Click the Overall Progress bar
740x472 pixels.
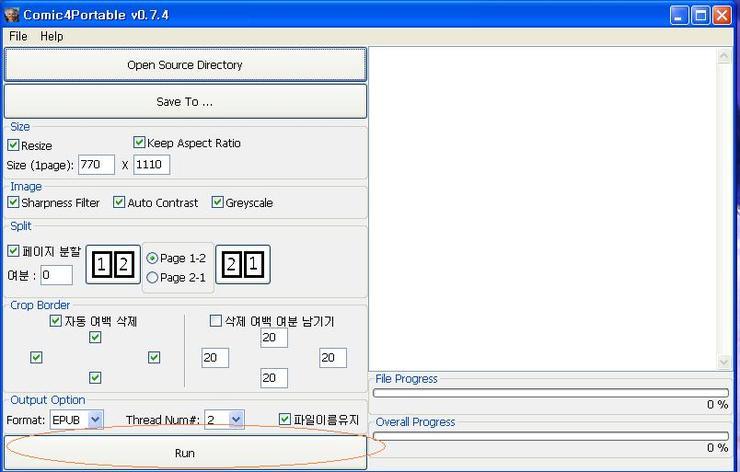point(550,436)
